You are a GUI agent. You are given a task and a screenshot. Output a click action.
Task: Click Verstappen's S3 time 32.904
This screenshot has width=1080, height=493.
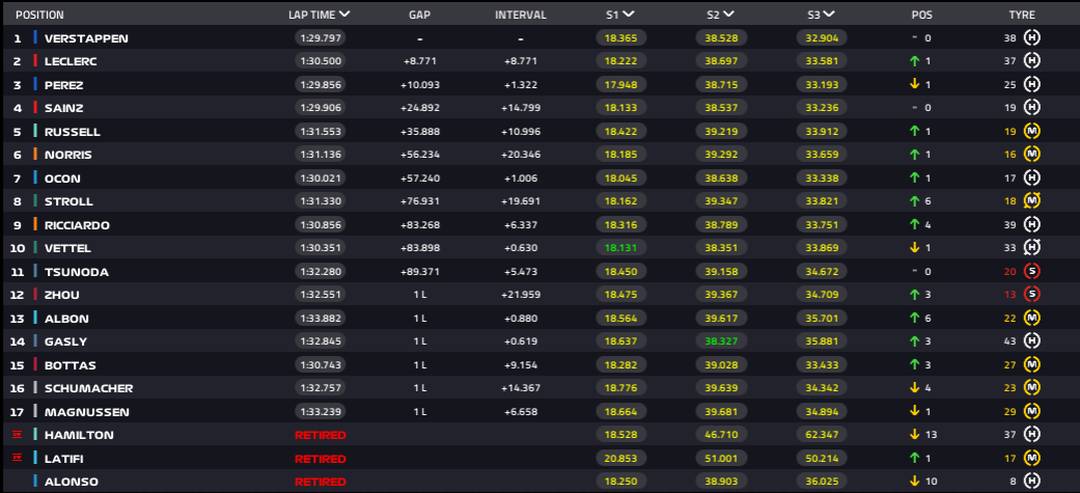822,38
